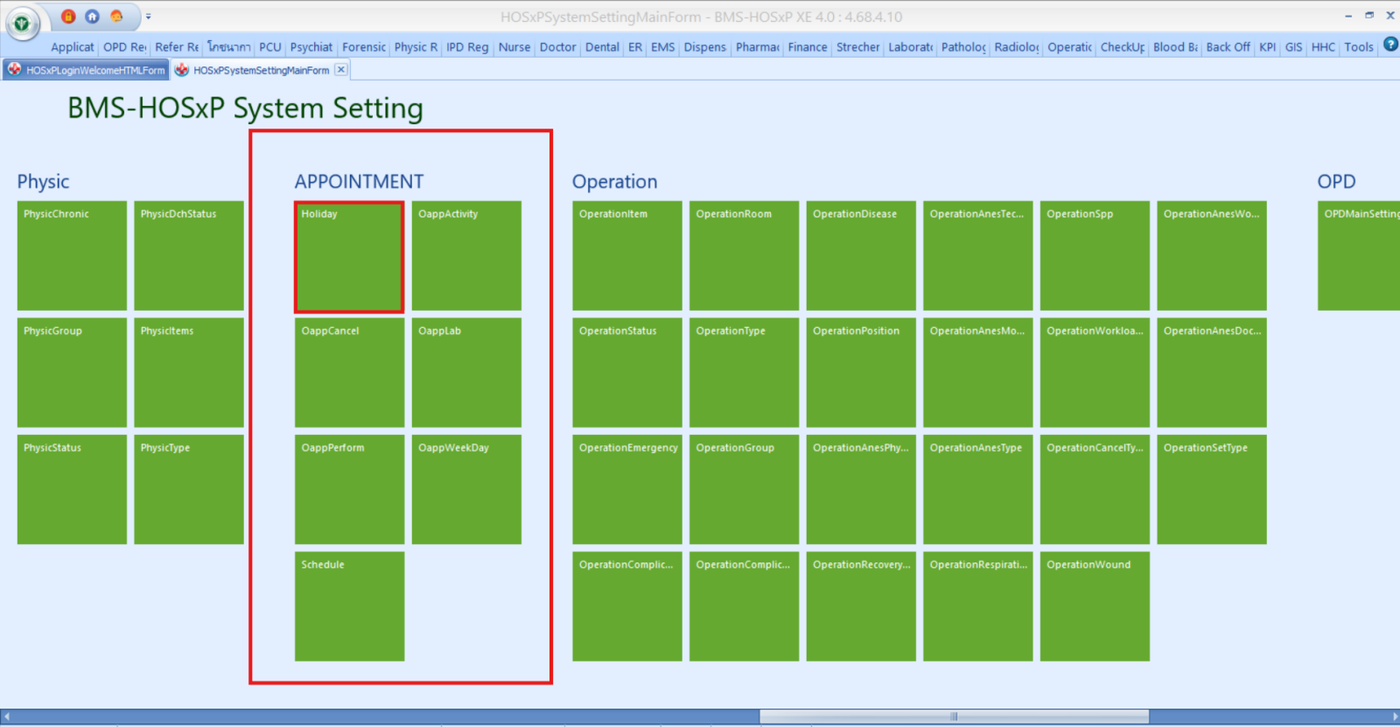Open the Finance menu
The image size is (1400, 727).
(807, 47)
